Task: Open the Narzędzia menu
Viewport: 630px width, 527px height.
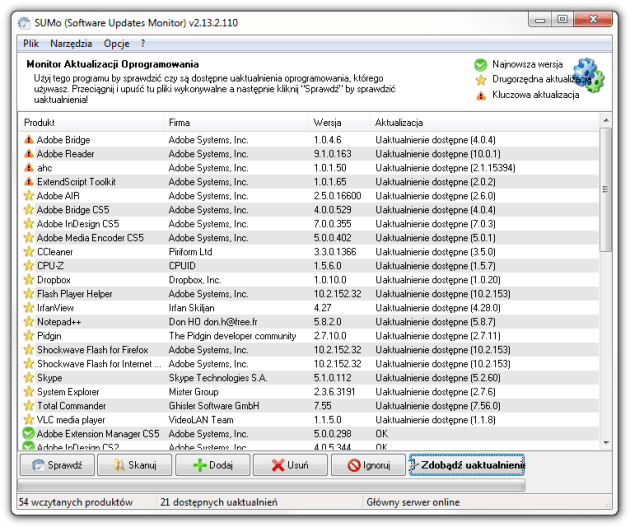Action: [x=71, y=43]
